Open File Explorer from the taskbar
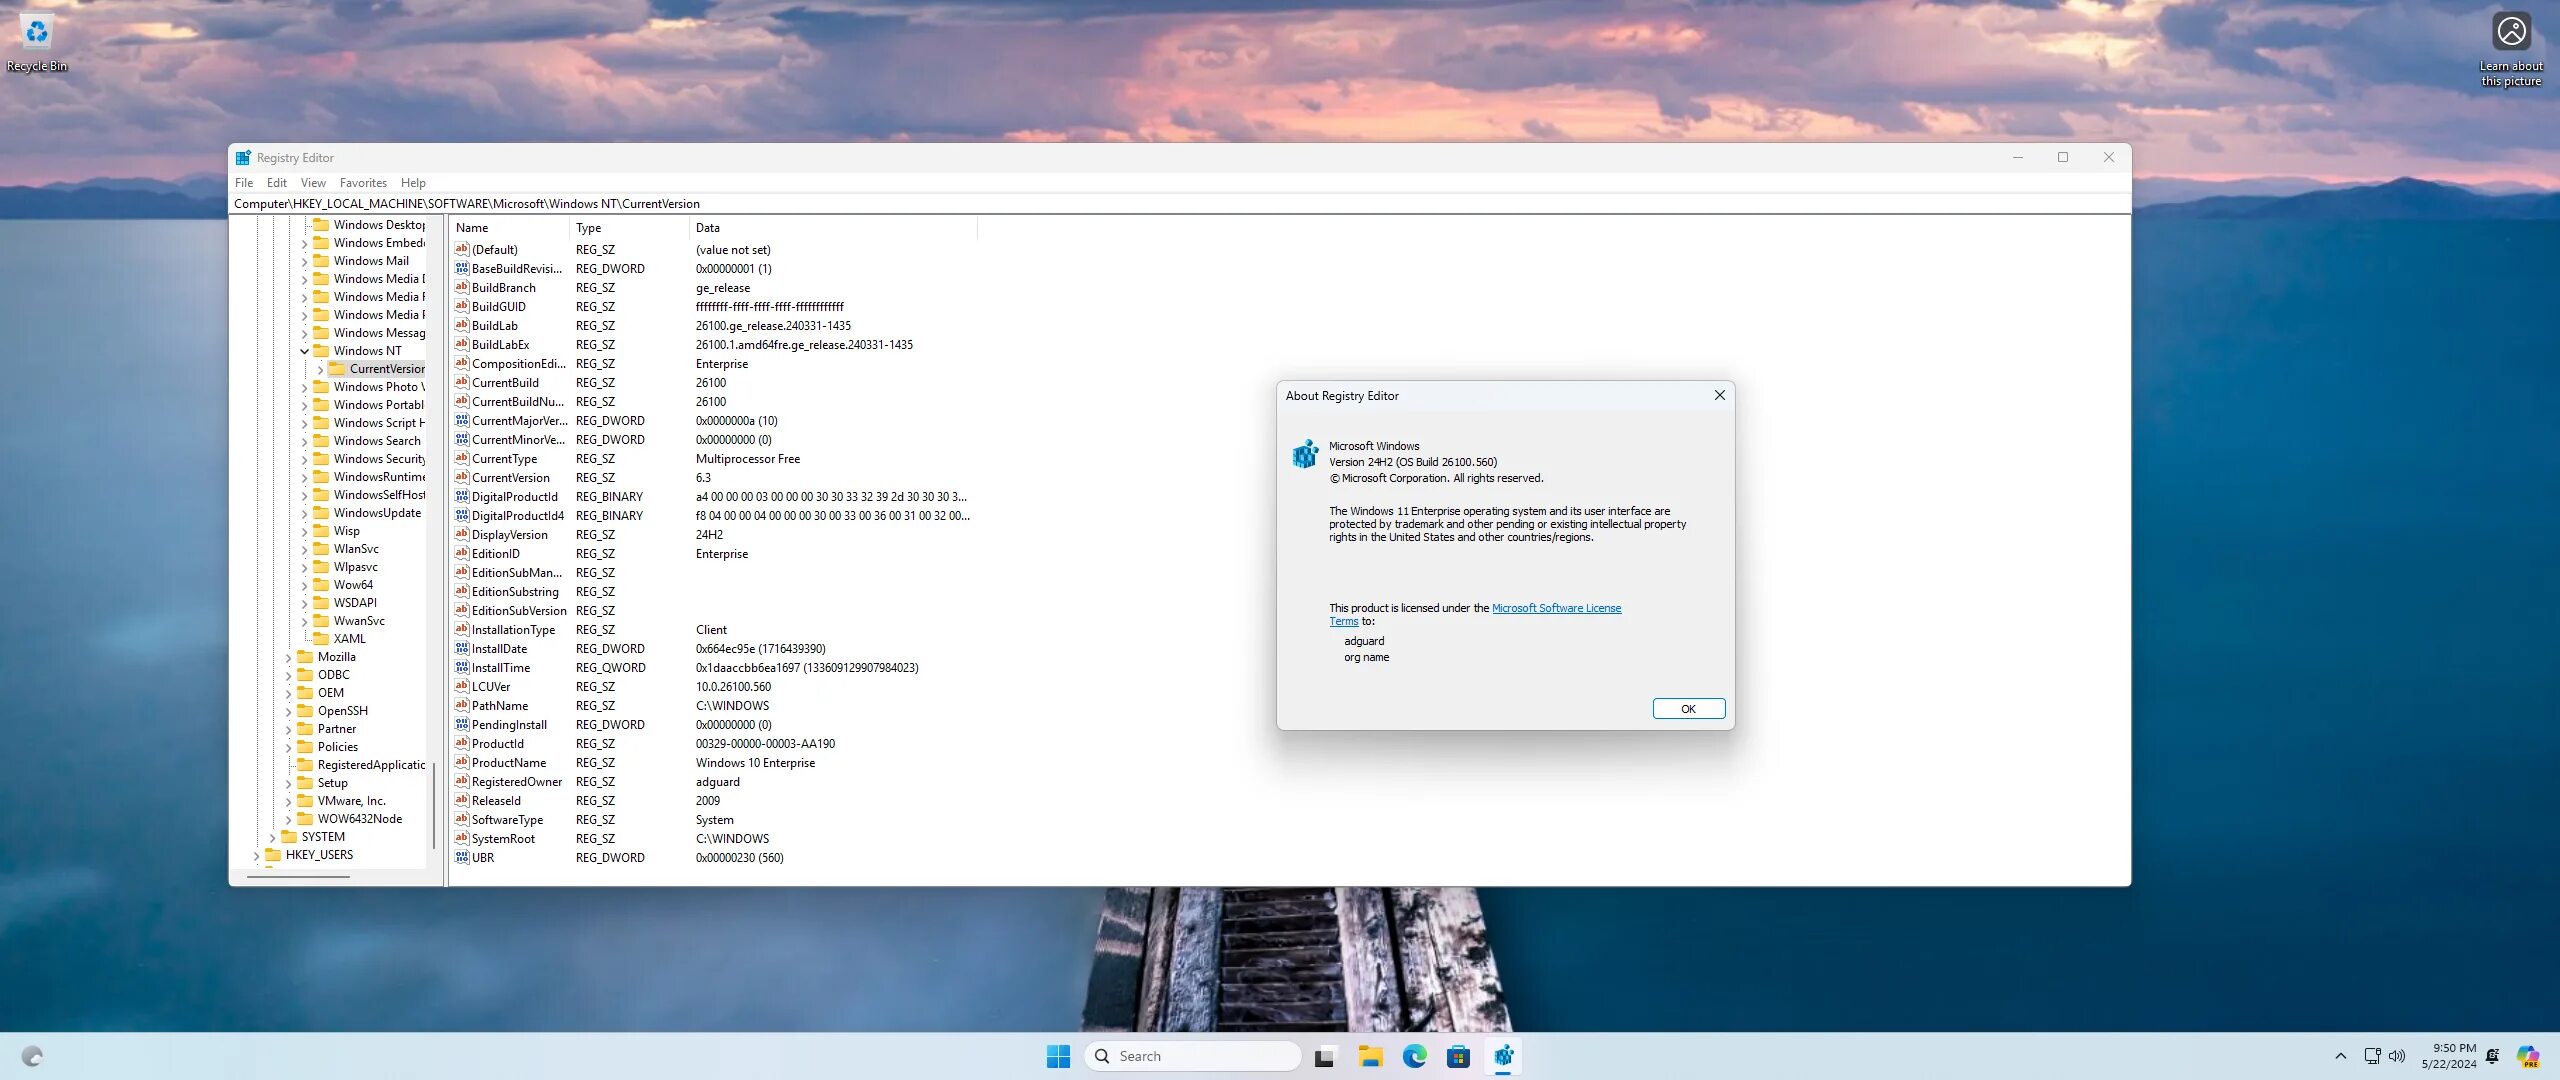The height and width of the screenshot is (1080, 2560). coord(1370,1056)
